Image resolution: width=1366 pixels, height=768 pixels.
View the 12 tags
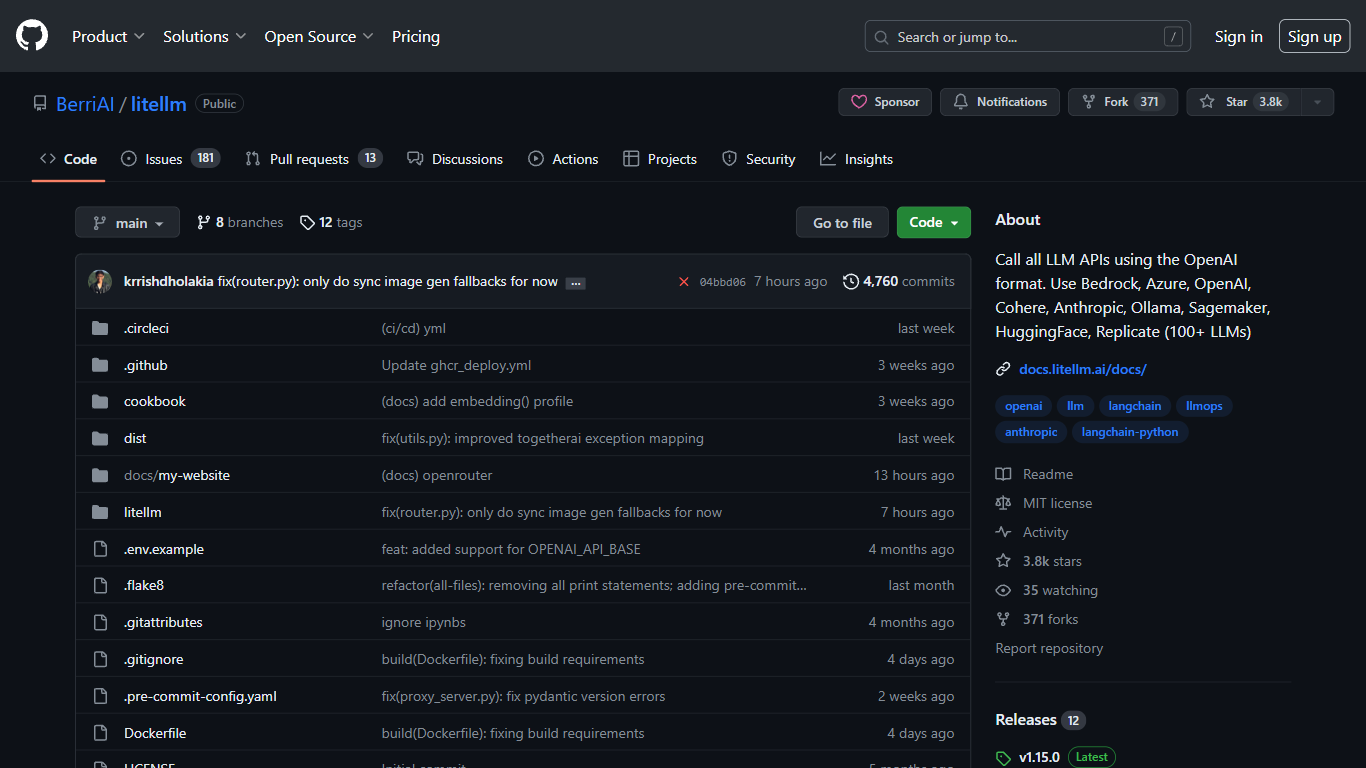coord(331,222)
